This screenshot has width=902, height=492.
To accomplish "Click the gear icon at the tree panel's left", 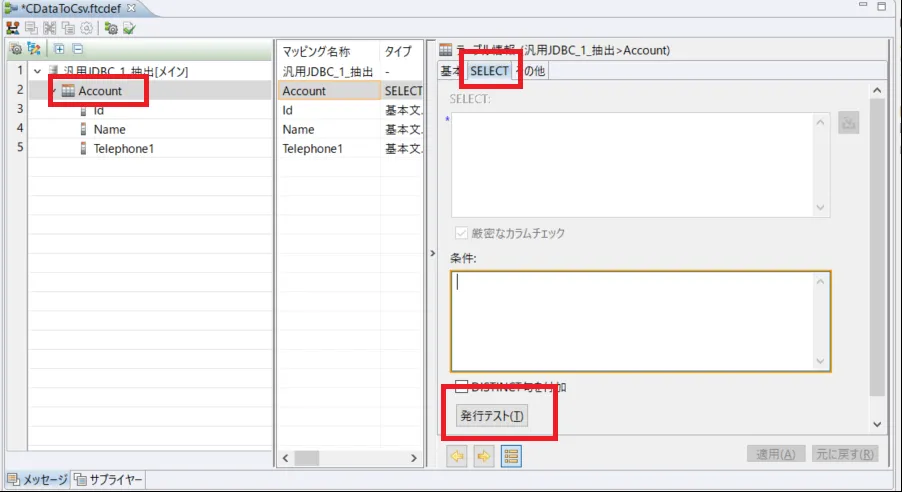I will [x=15, y=48].
